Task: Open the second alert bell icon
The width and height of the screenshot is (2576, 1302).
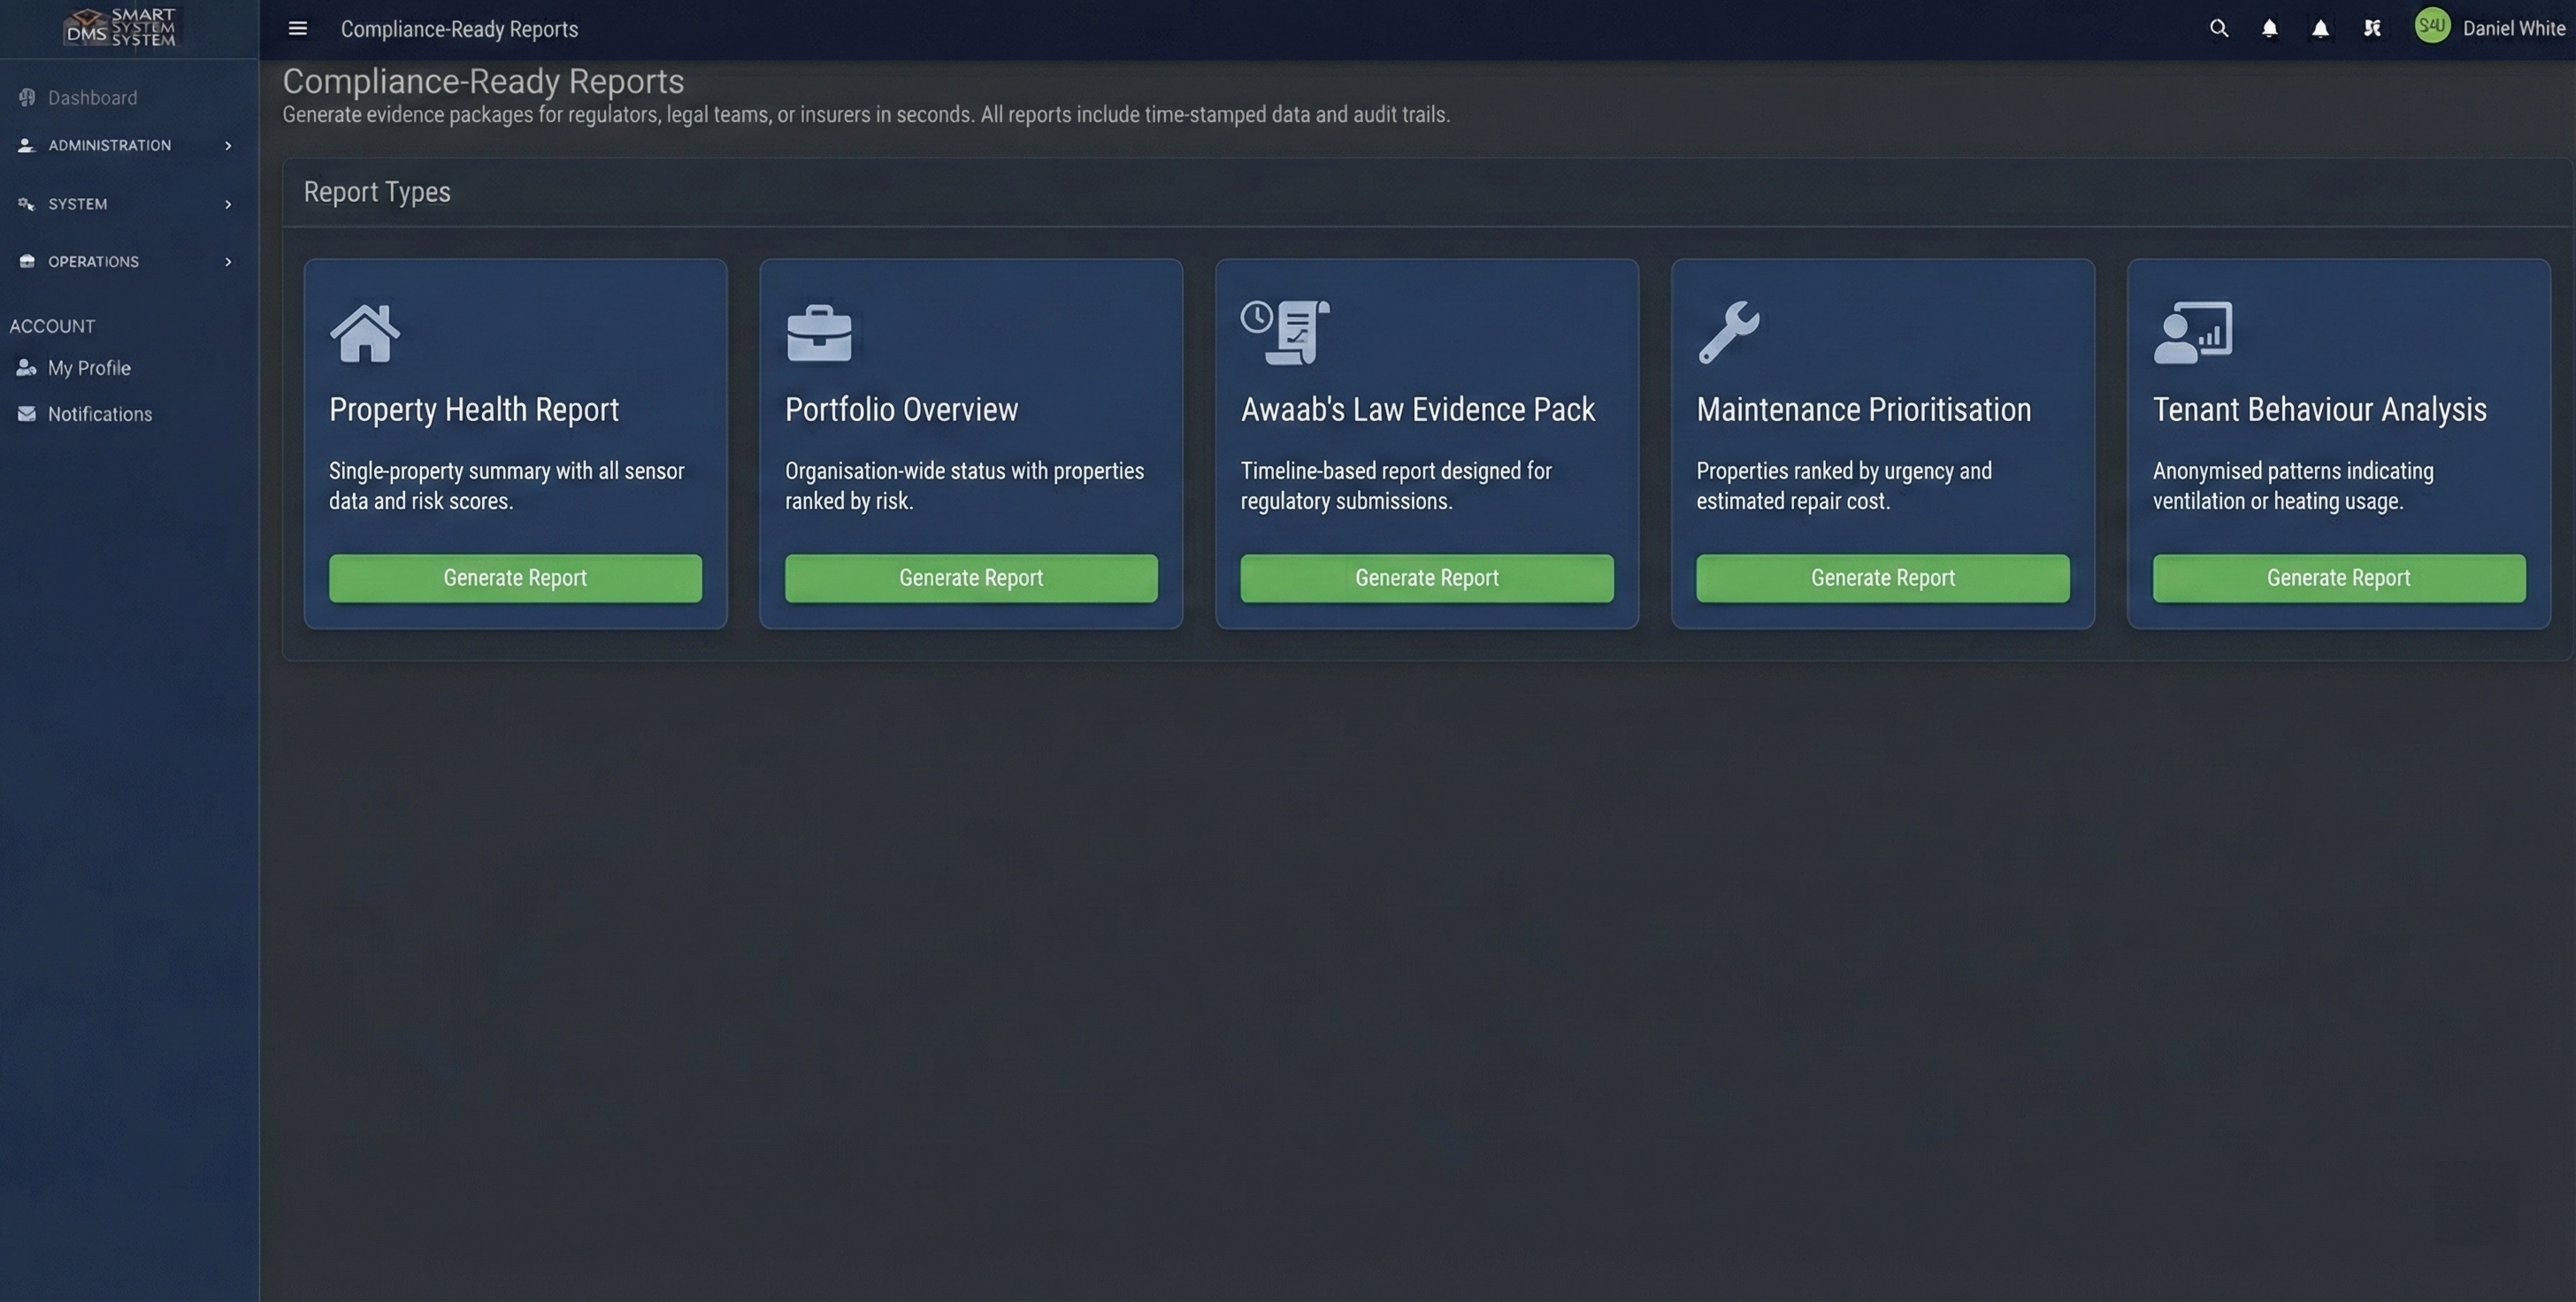Action: click(x=2320, y=28)
